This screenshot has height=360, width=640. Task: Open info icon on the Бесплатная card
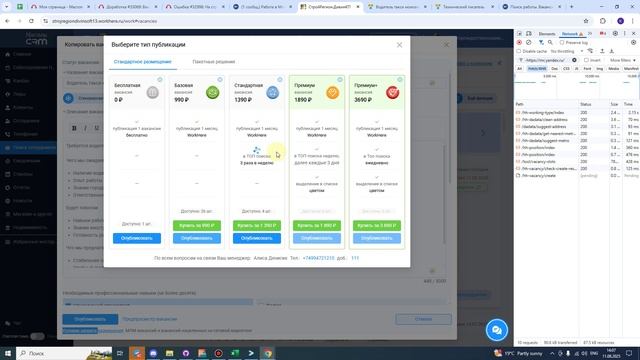coord(160,80)
